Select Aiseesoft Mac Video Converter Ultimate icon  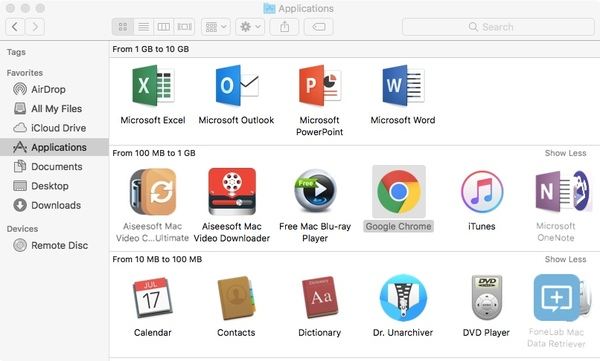(153, 191)
